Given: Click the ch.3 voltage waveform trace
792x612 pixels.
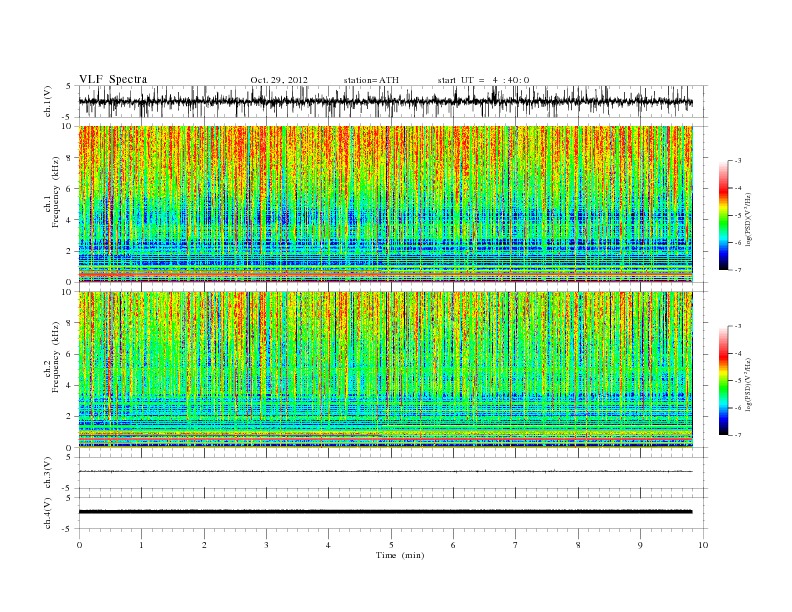Looking at the screenshot, I should pos(385,472).
